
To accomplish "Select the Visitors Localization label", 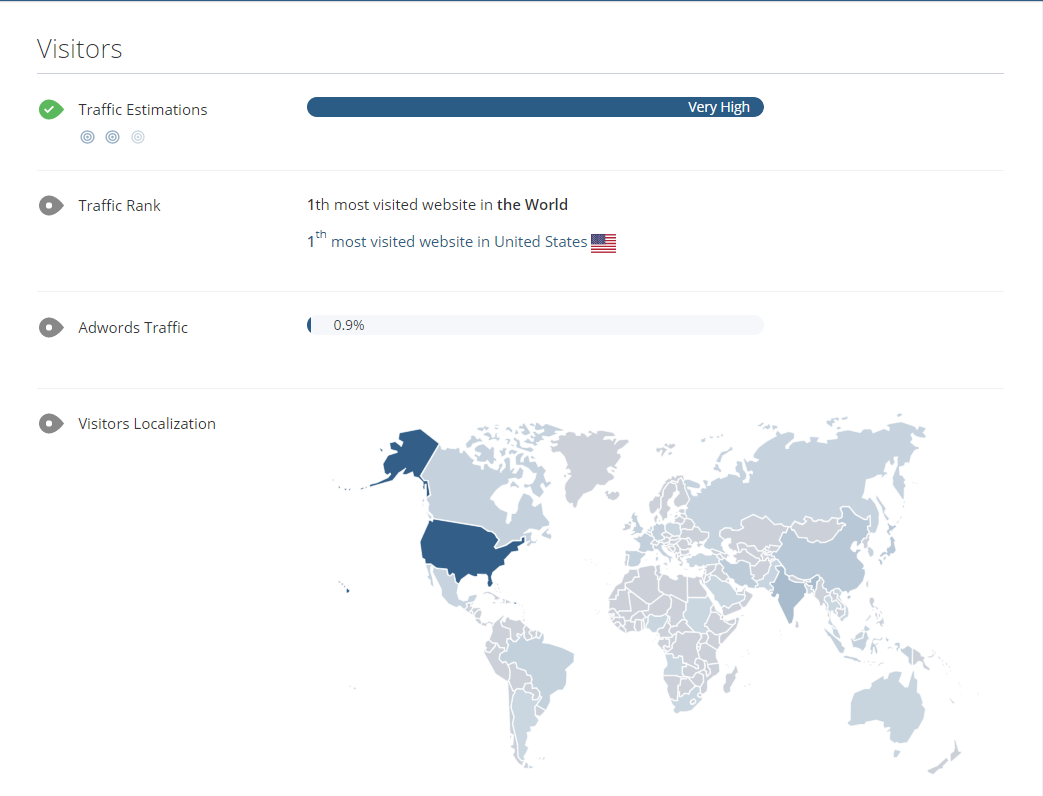I will click(x=147, y=424).
